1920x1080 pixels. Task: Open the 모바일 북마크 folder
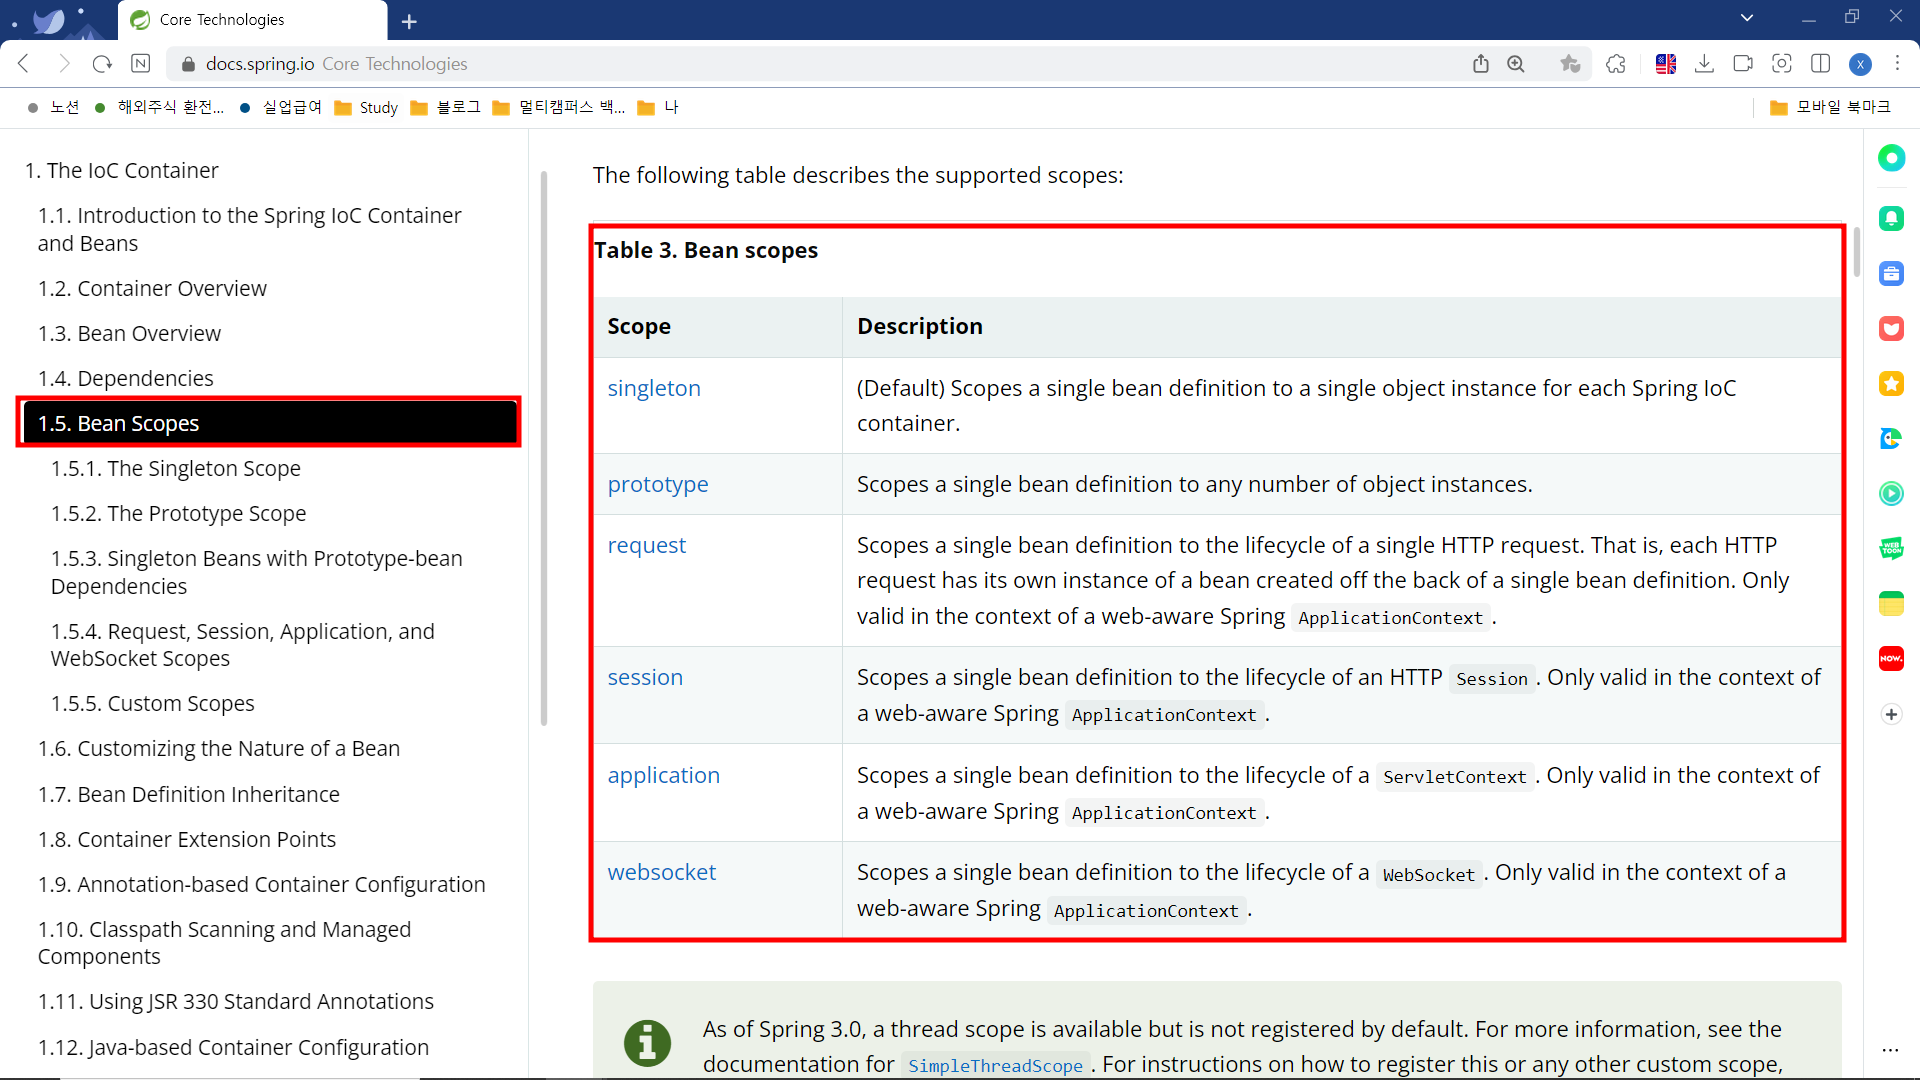click(1830, 107)
